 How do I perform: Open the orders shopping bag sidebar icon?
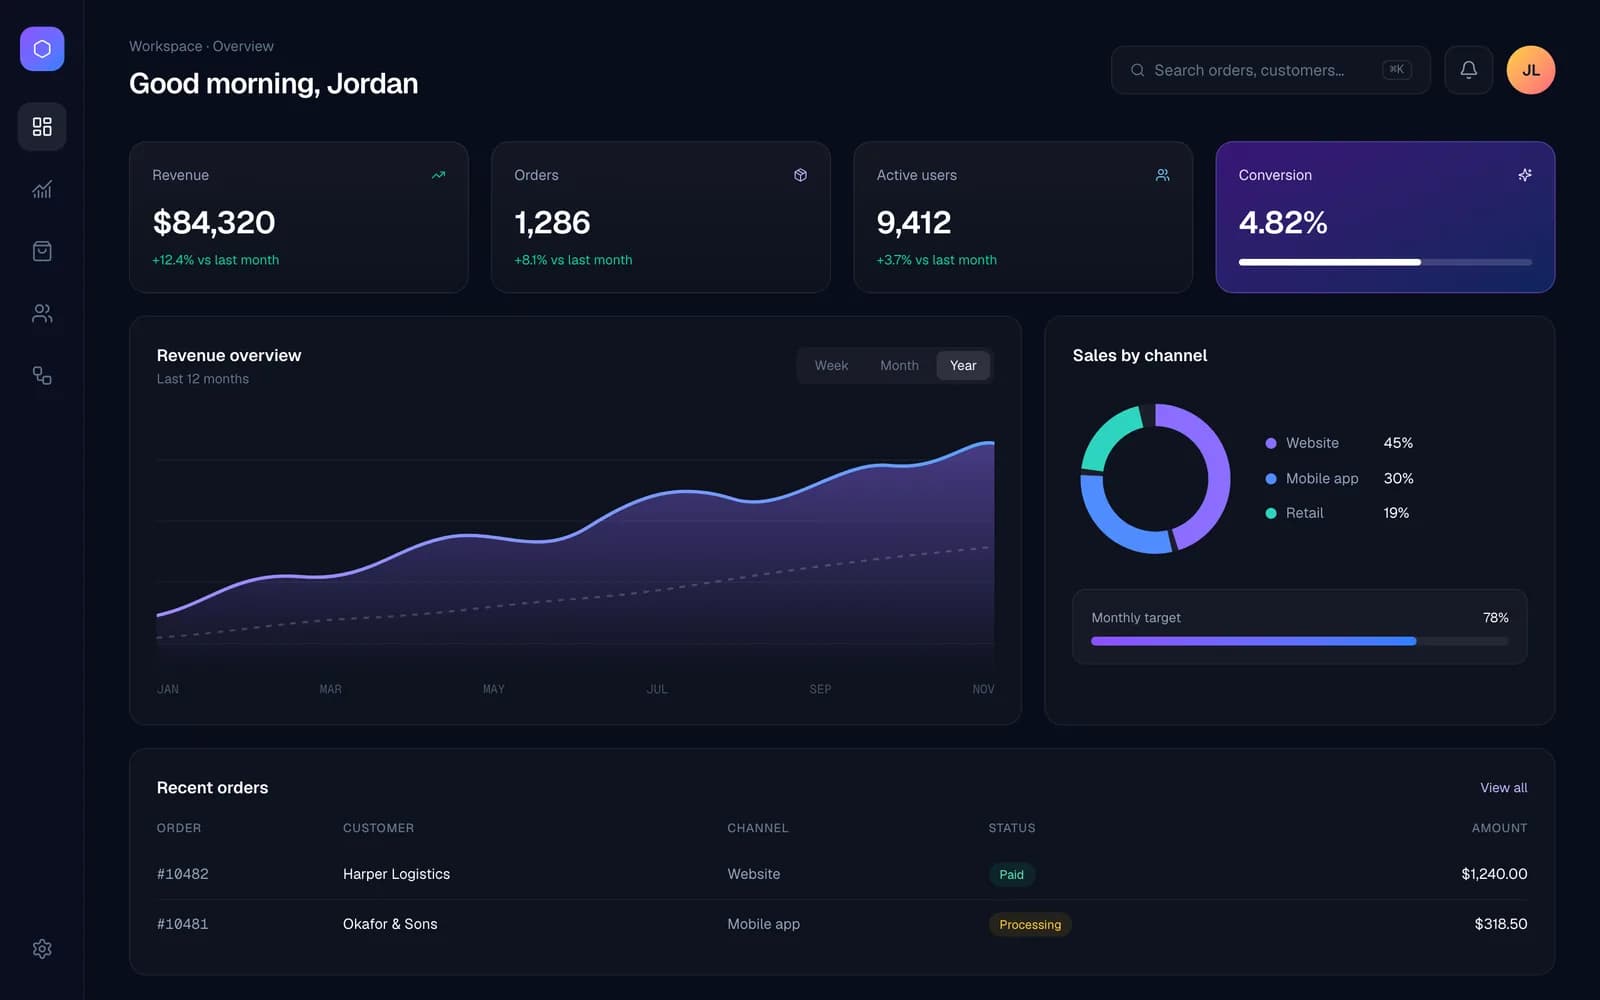42,251
